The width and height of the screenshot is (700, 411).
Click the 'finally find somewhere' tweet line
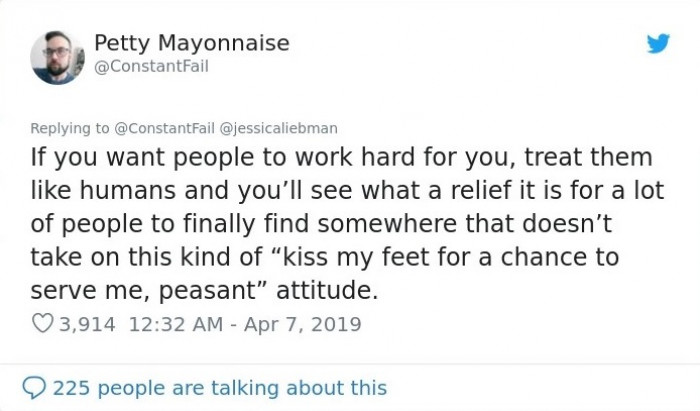tap(342, 224)
